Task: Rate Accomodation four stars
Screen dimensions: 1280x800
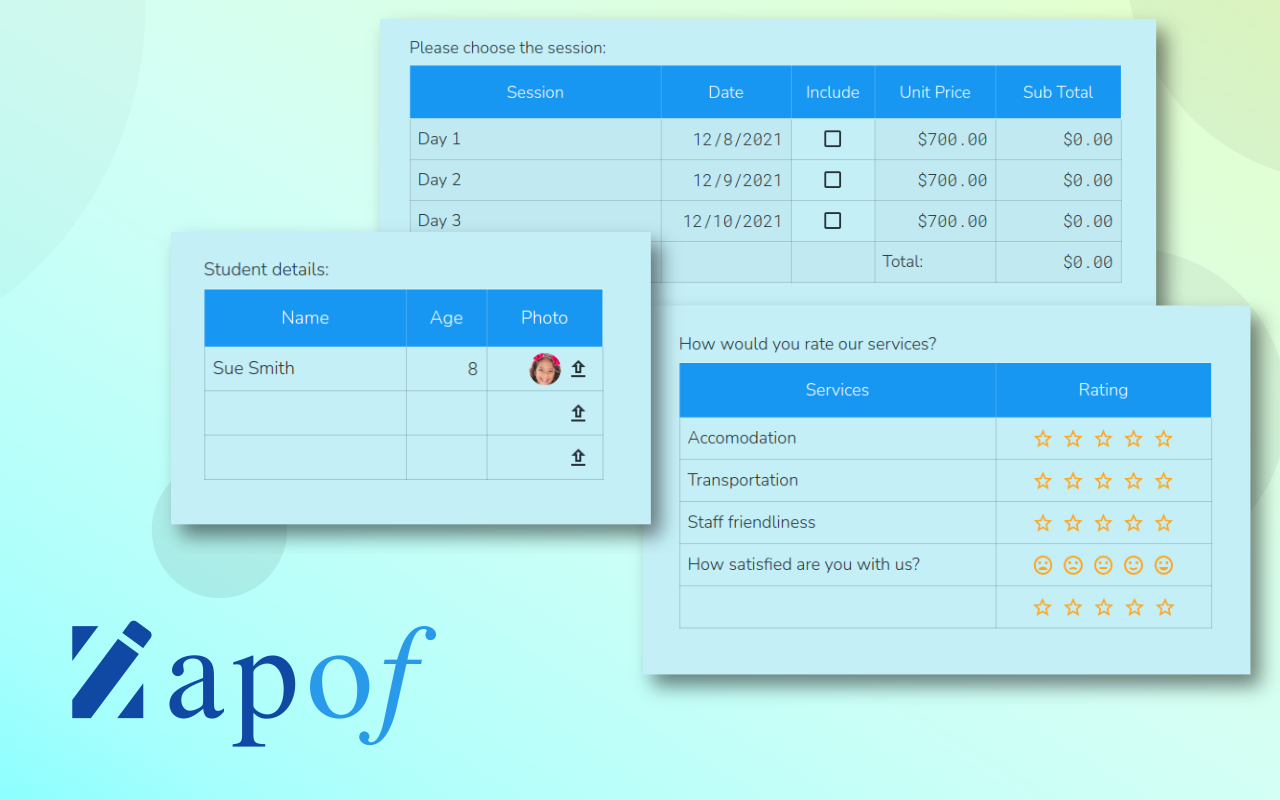Action: click(1133, 439)
